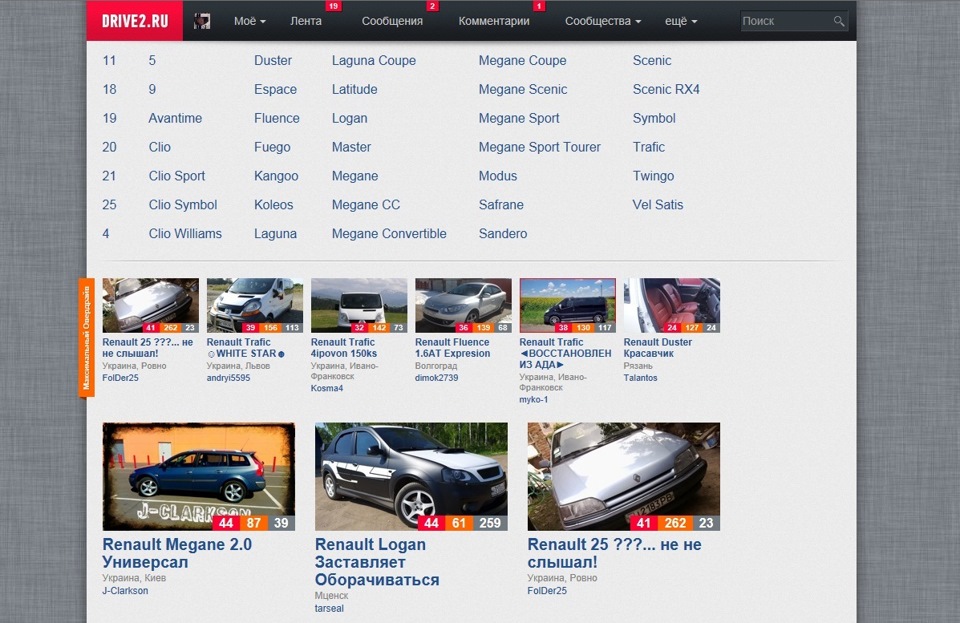
Task: Open the andryi5595 user profile
Action: [x=228, y=378]
